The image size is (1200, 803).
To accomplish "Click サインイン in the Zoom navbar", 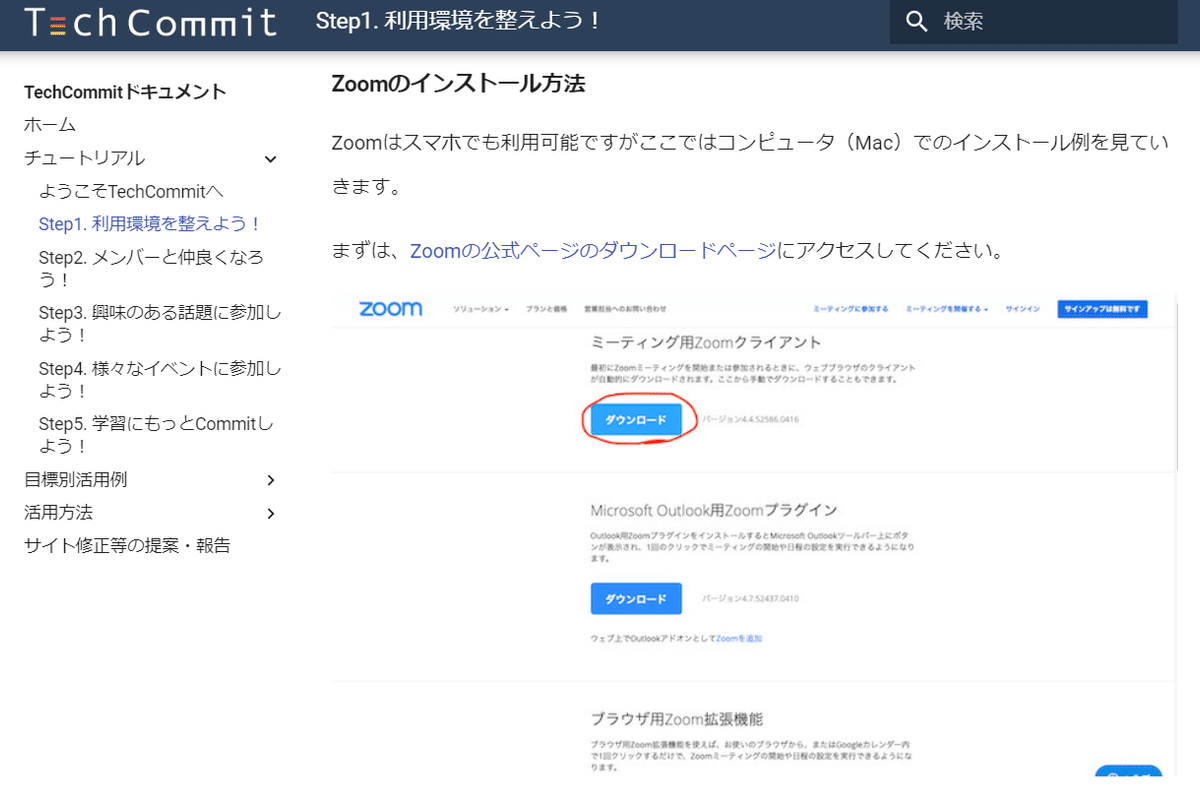I will [1020, 310].
